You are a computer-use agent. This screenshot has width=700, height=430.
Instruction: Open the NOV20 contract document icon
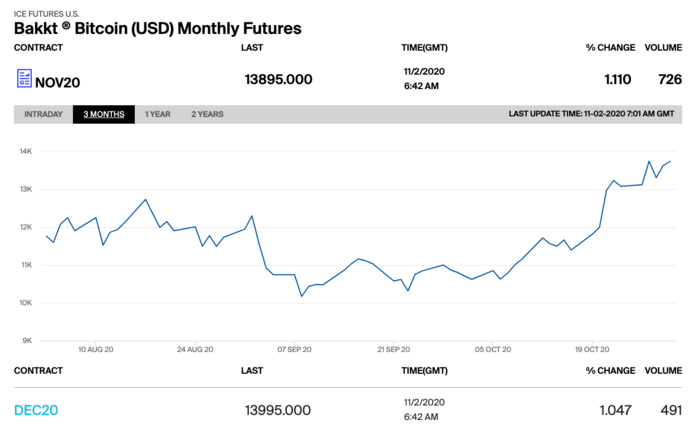24,78
